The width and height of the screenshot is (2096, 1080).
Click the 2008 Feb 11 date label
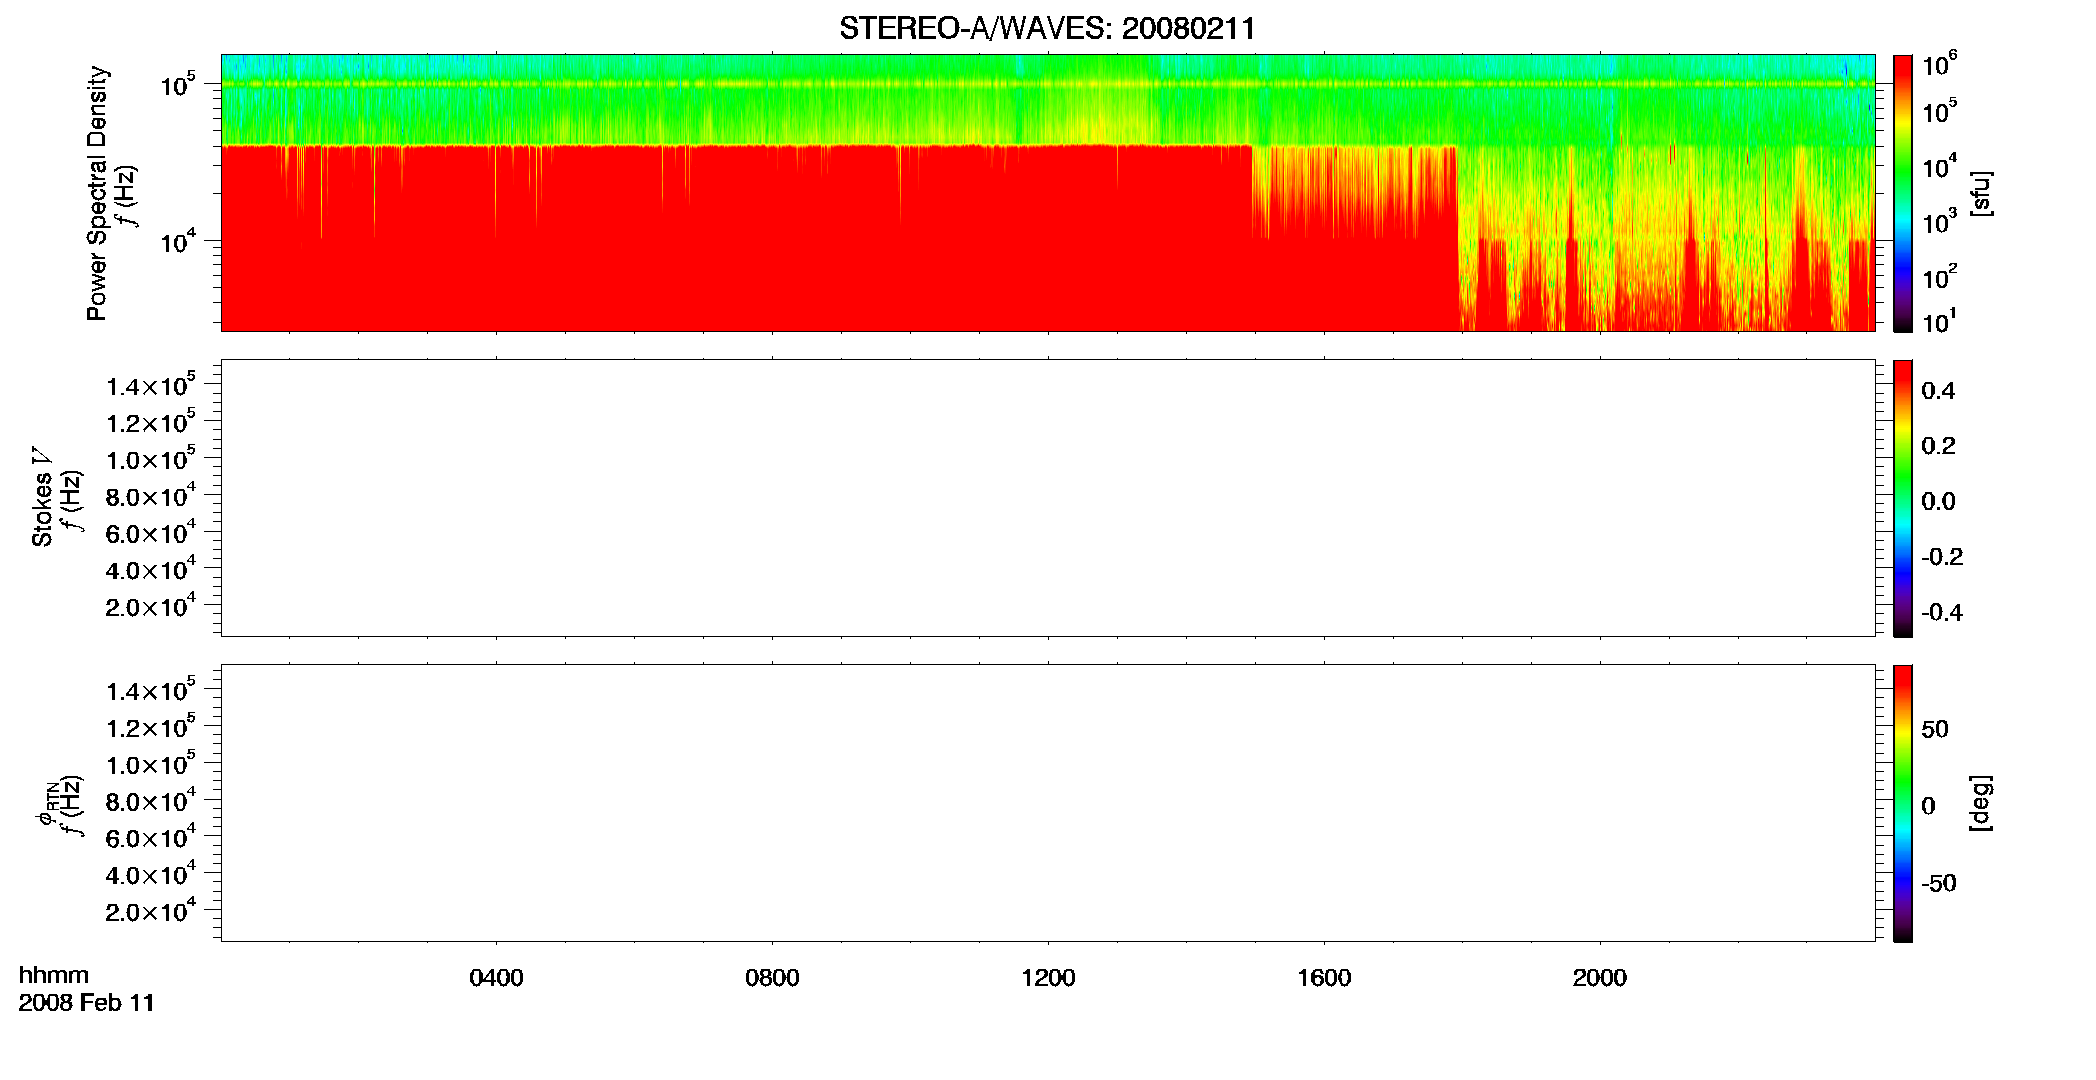87,1003
